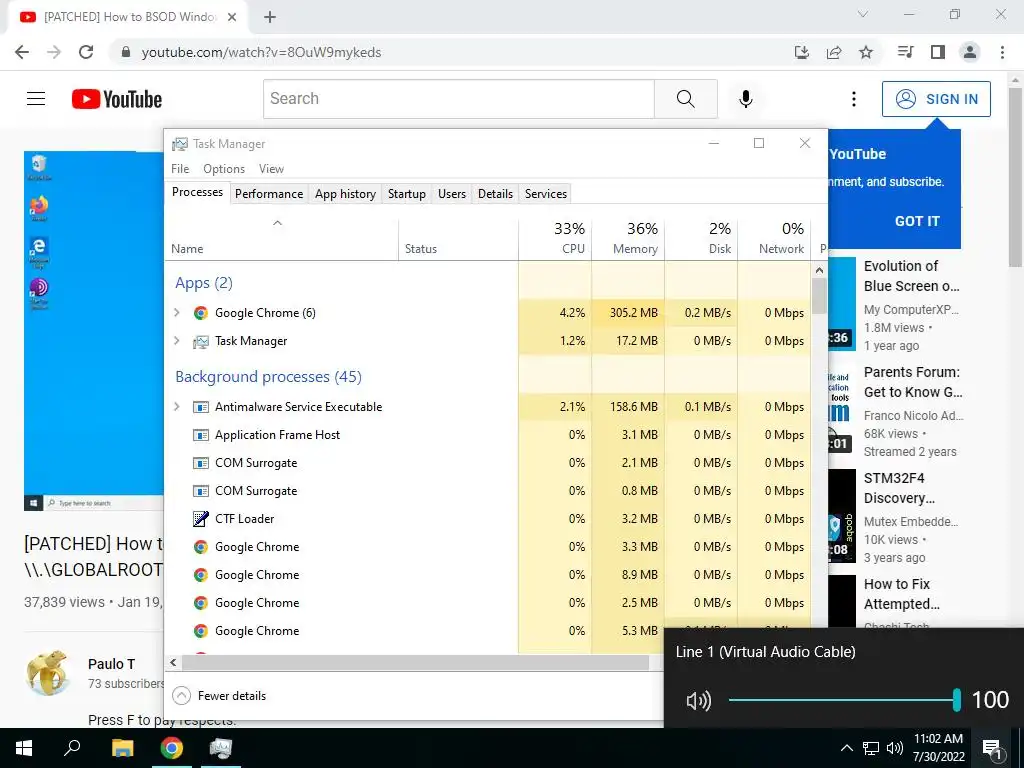Click the Task Manager taskbar icon
1024x768 pixels.
point(221,748)
